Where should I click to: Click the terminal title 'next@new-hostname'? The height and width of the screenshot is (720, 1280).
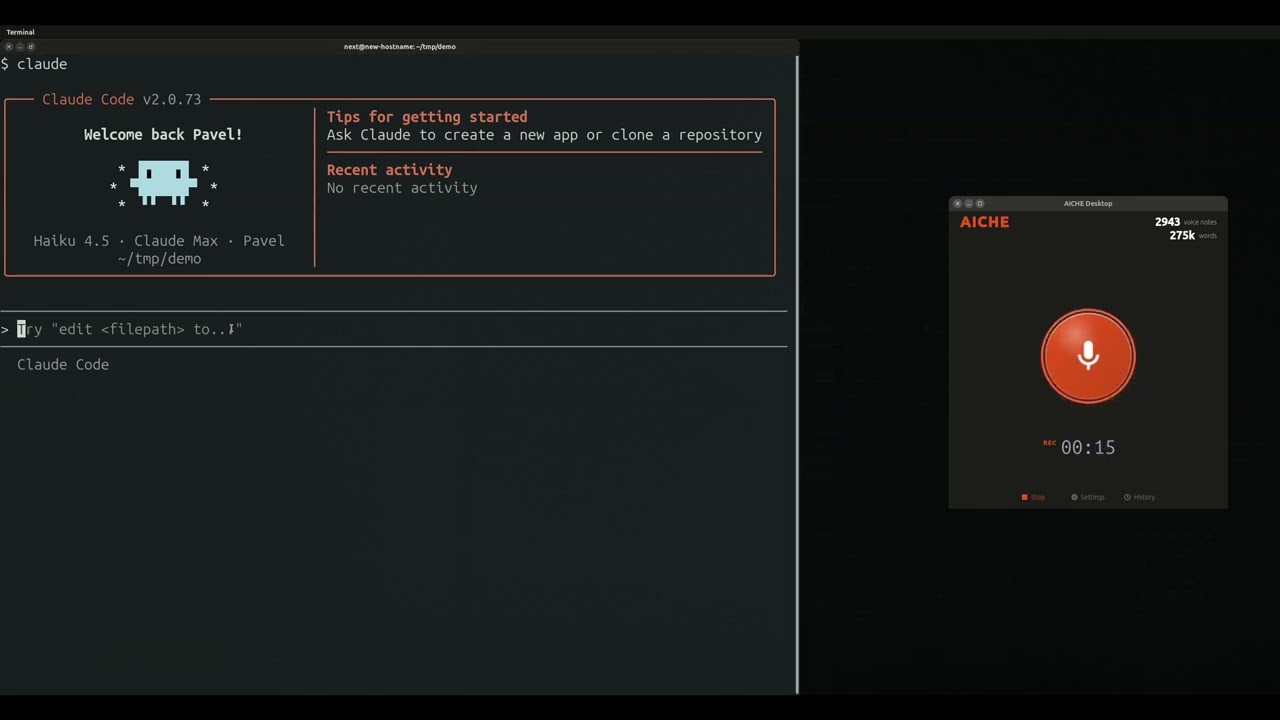point(400,46)
